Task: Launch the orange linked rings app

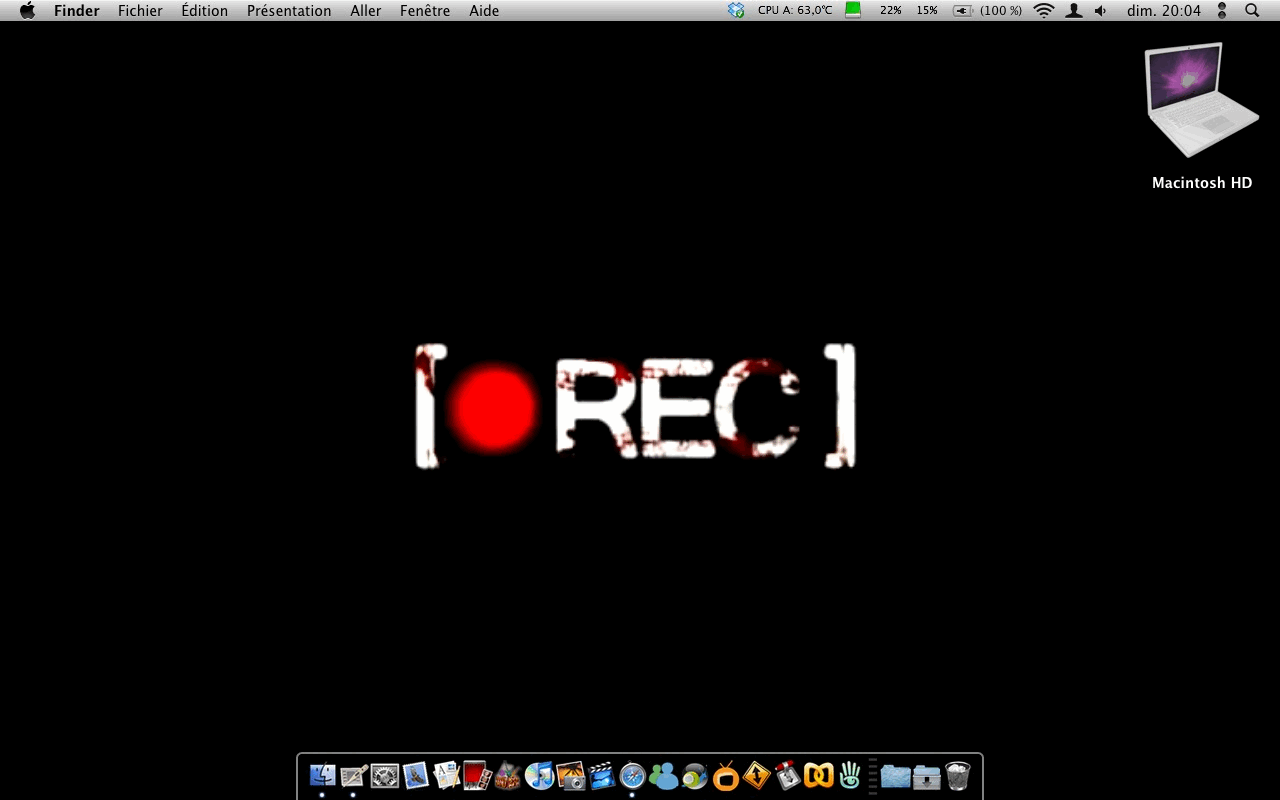Action: (x=819, y=775)
